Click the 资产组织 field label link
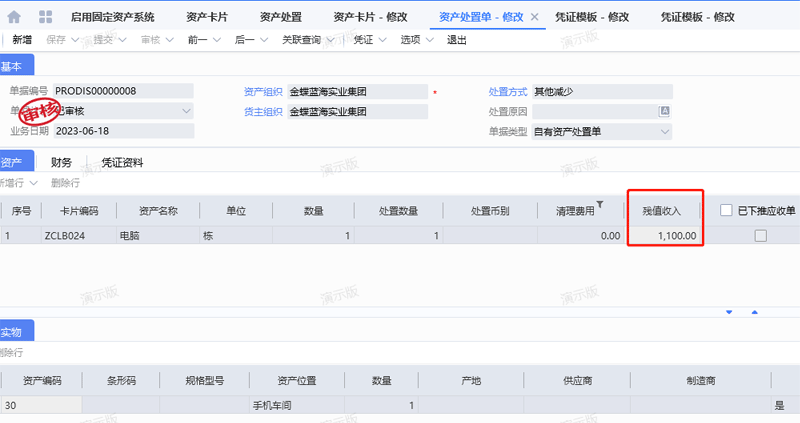Image resolution: width=800 pixels, height=423 pixels. click(x=263, y=91)
